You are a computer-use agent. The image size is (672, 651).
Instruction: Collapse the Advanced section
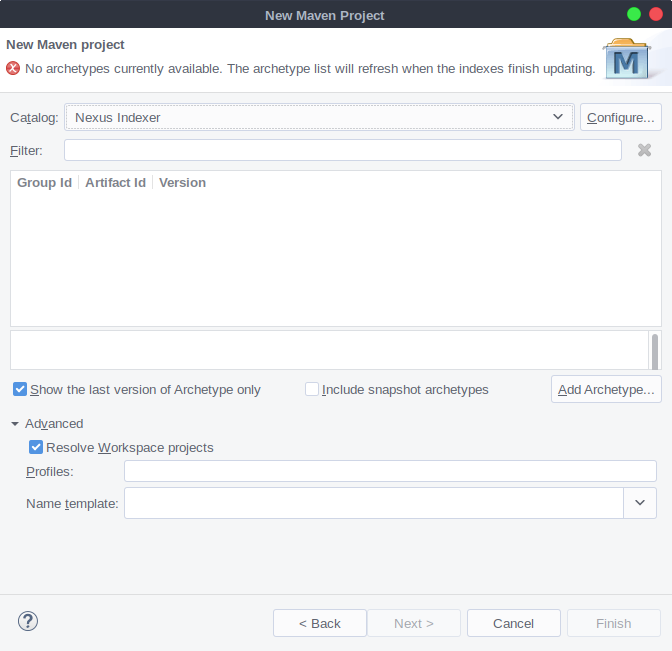pos(15,424)
